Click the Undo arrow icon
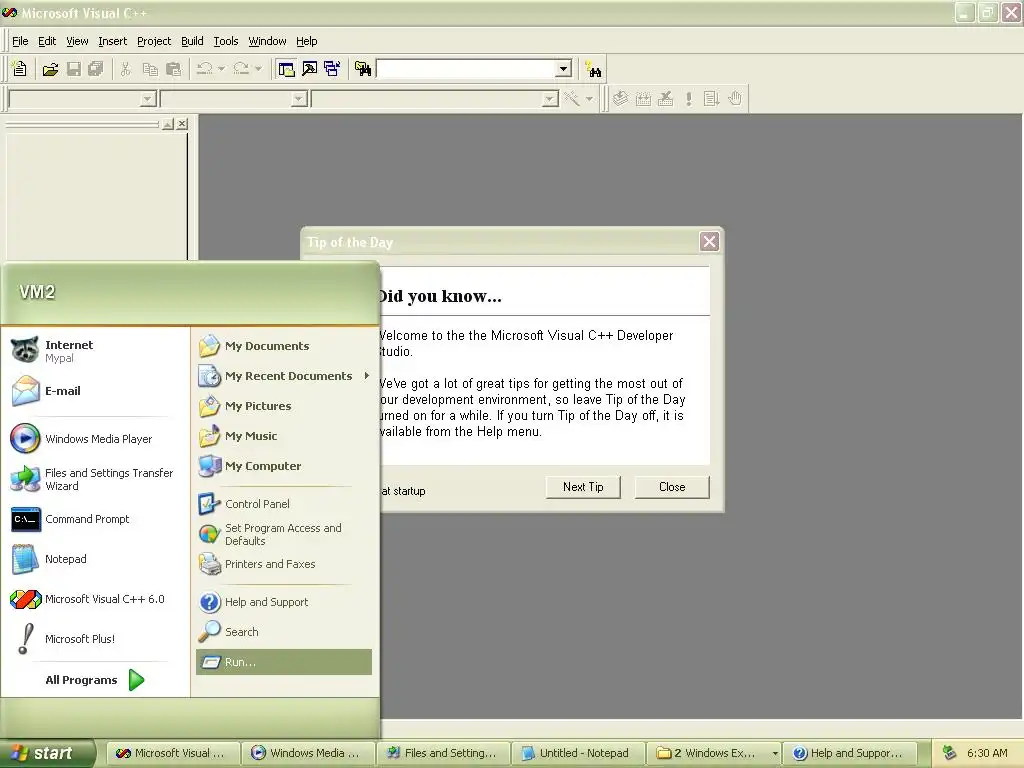Image resolution: width=1024 pixels, height=768 pixels. (x=204, y=69)
